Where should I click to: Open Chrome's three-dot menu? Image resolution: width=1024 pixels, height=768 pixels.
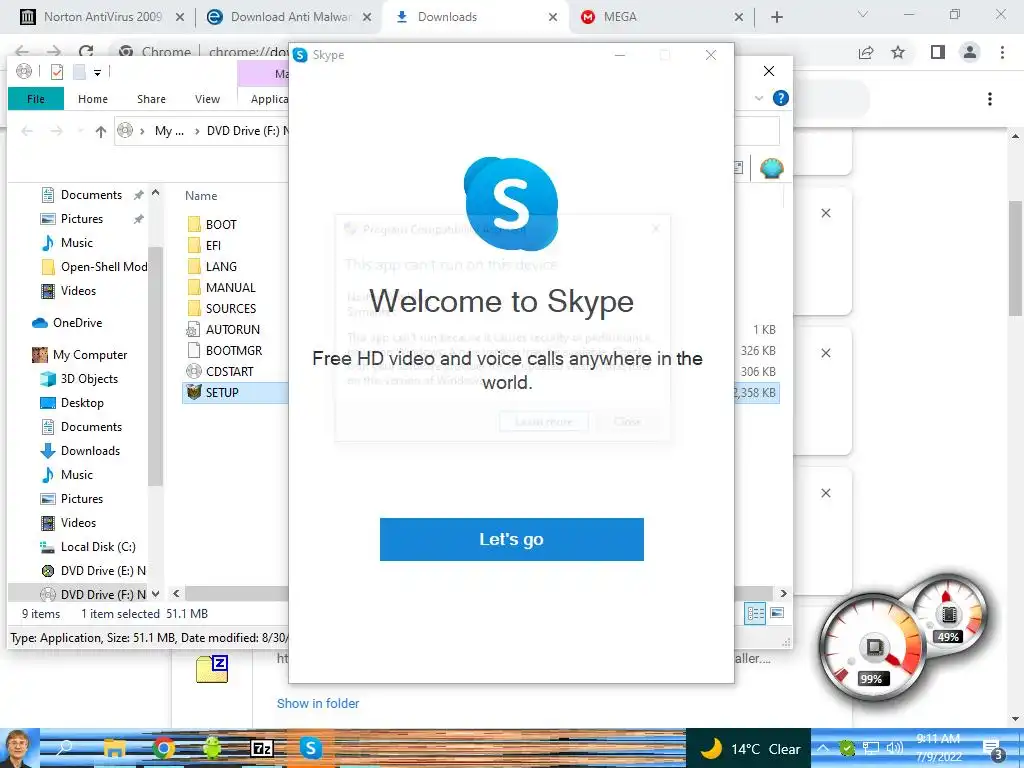click(x=1002, y=52)
